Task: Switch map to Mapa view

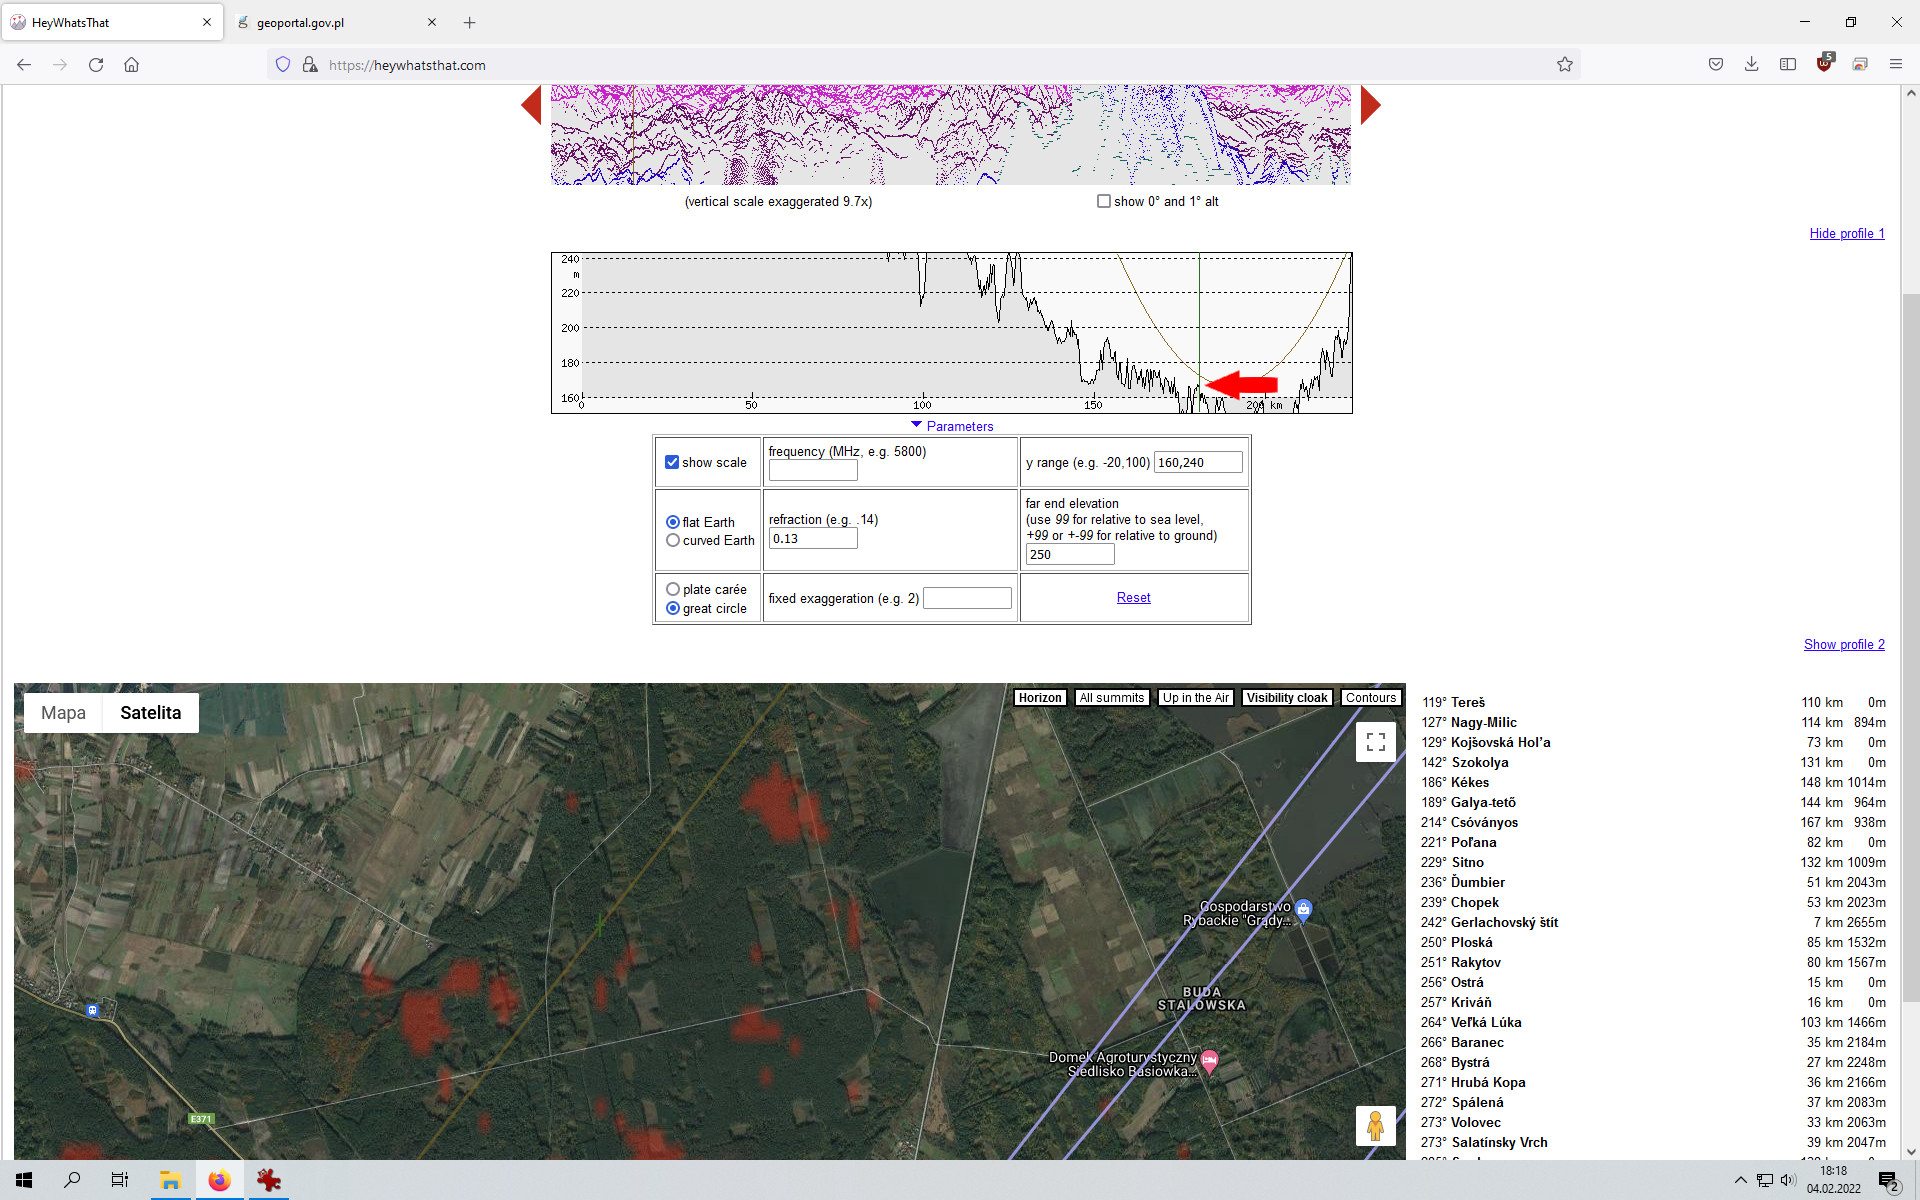Action: click(x=63, y=713)
